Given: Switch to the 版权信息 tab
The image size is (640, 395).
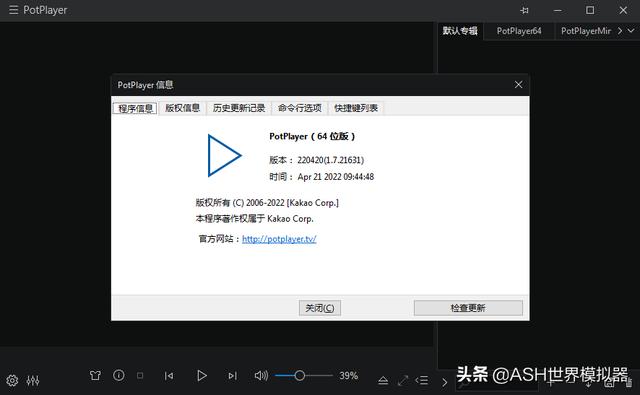Looking at the screenshot, I should coord(182,108).
